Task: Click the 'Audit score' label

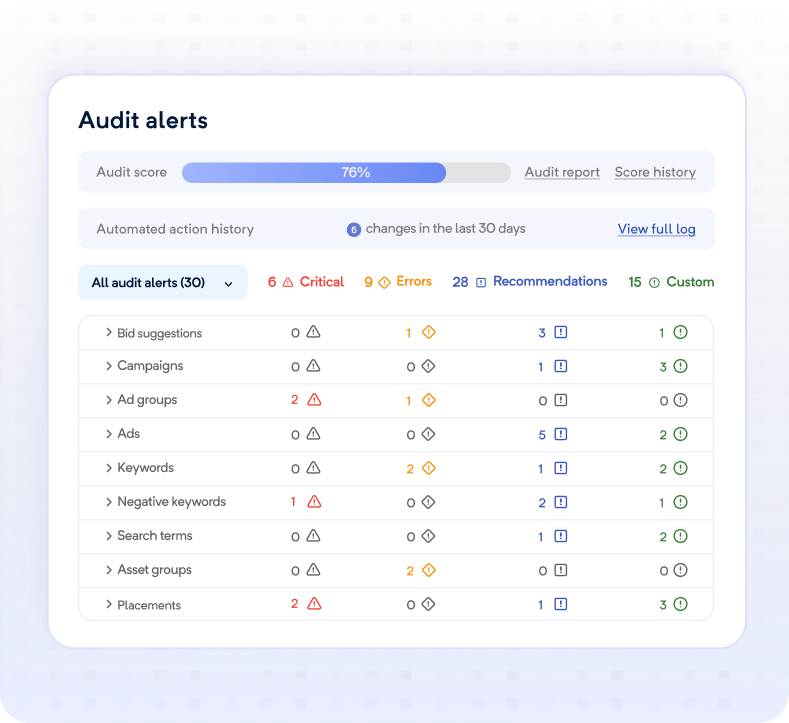Action: click(x=131, y=172)
